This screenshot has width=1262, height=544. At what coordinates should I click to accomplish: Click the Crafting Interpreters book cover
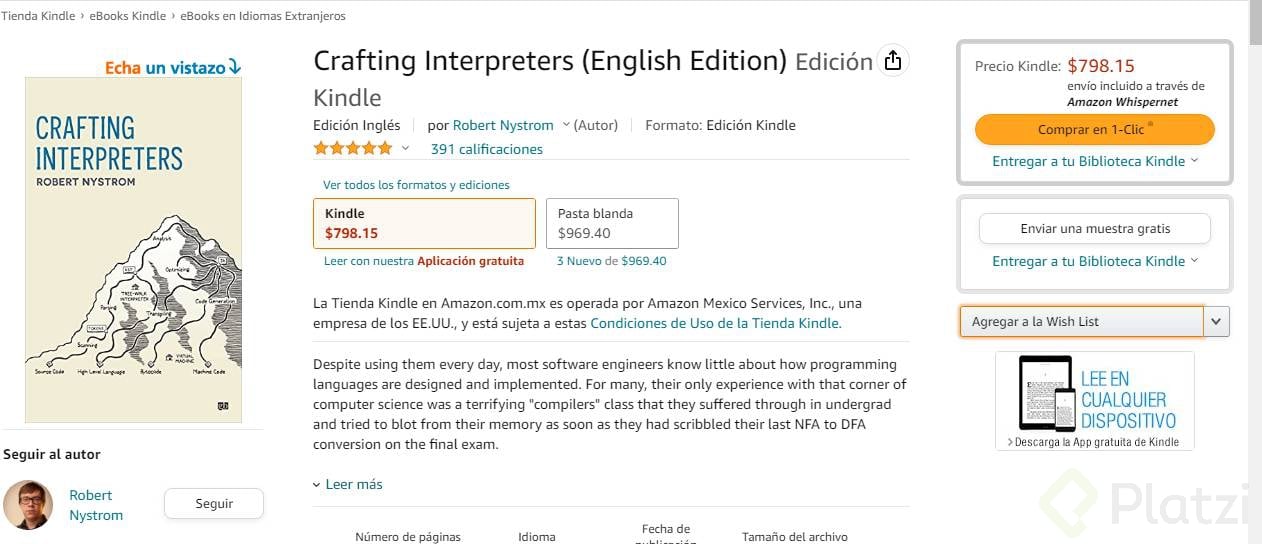[x=133, y=250]
